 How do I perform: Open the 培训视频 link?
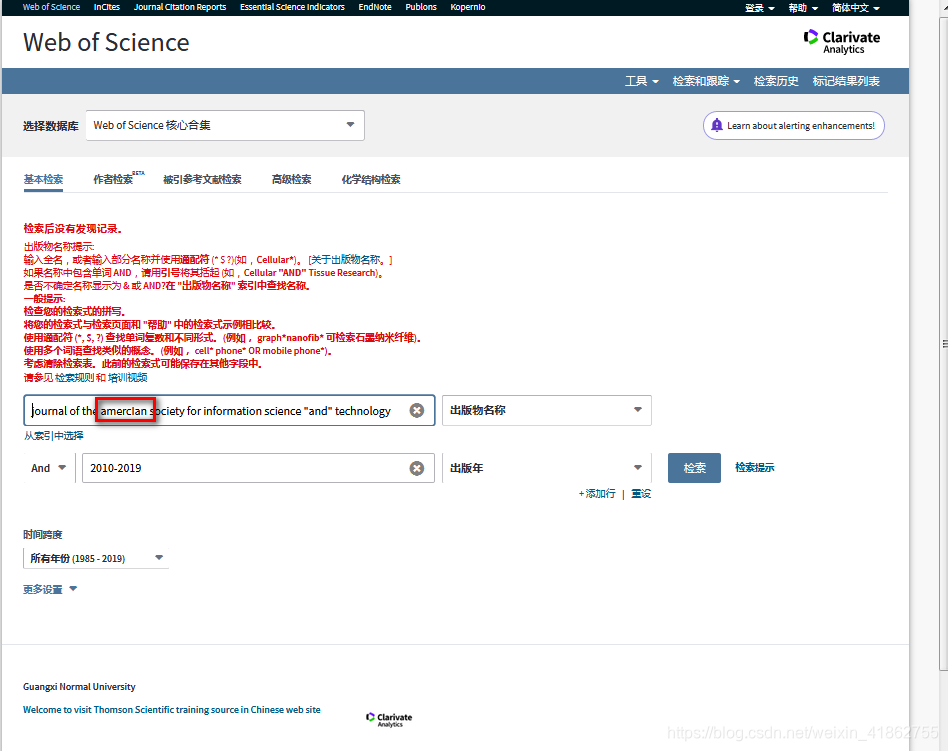128,378
